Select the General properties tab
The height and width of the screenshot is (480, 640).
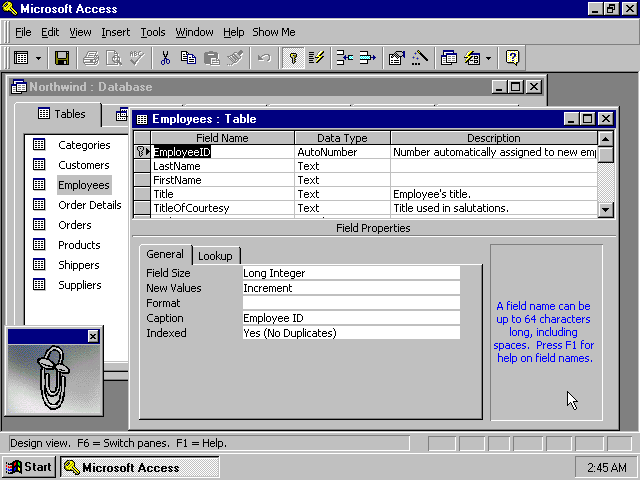point(165,254)
